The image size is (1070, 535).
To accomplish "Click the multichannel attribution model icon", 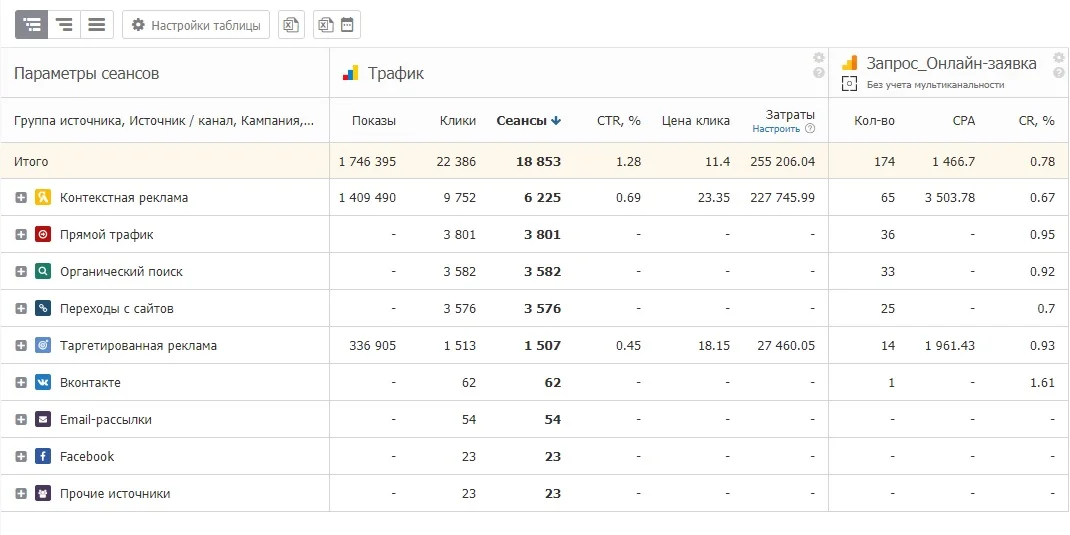I will click(x=849, y=84).
